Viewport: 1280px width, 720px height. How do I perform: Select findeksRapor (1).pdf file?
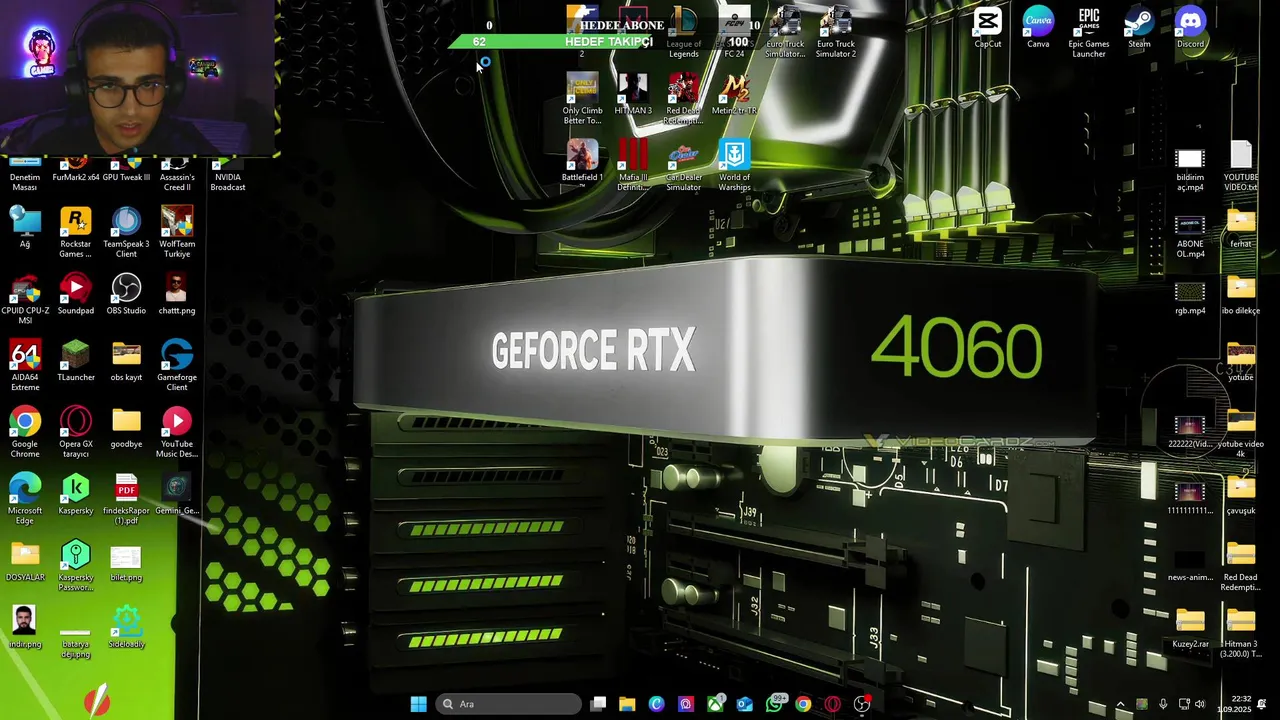[126, 500]
